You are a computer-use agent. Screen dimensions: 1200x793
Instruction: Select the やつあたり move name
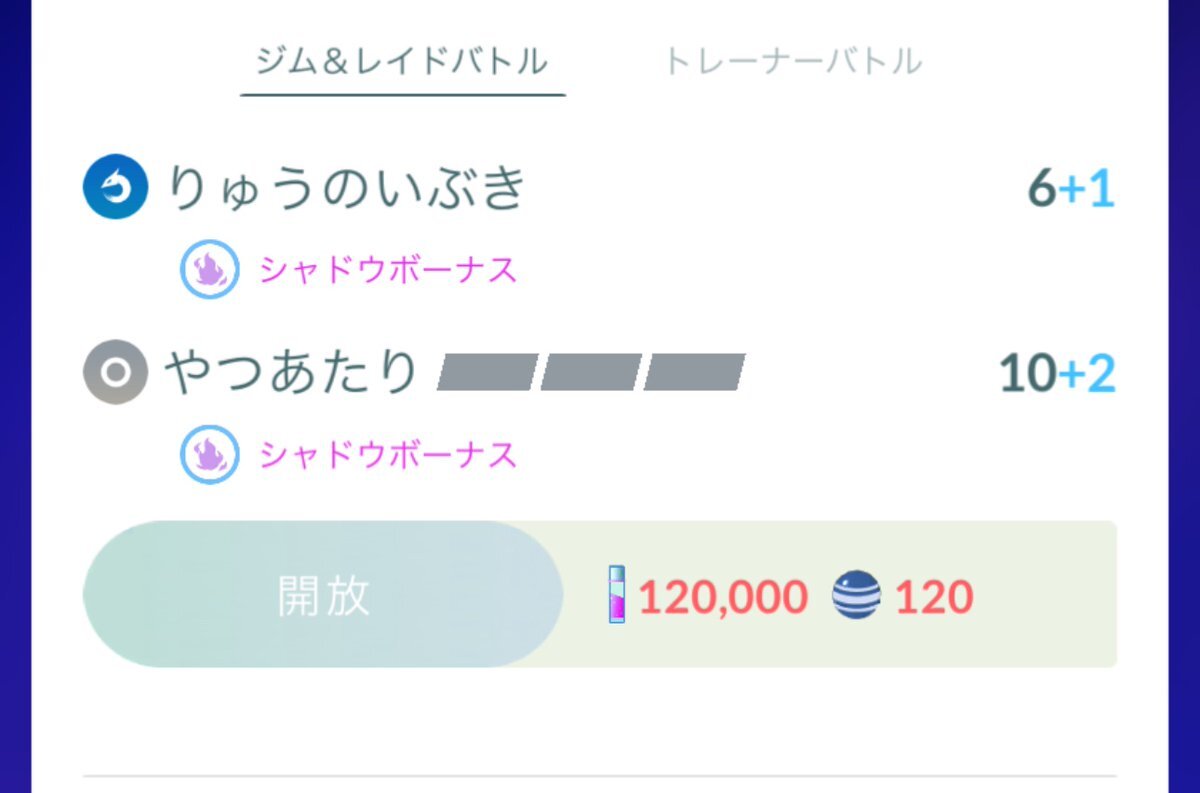292,372
